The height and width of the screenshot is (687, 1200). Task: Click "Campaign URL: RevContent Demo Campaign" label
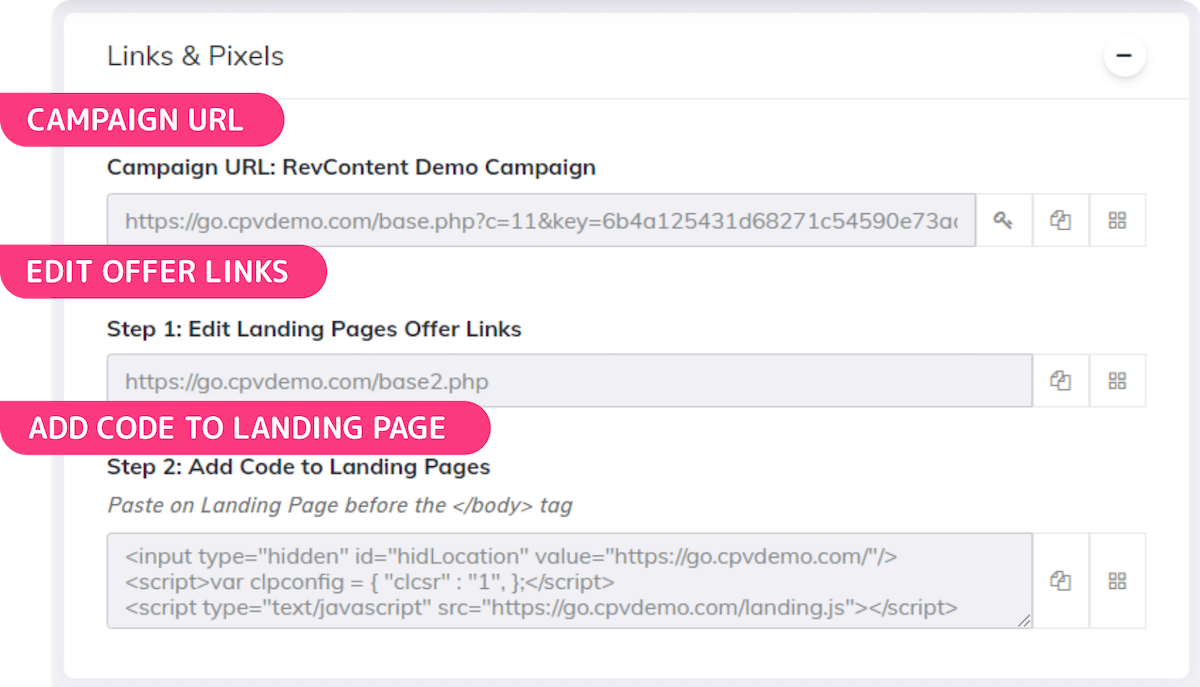tap(351, 167)
